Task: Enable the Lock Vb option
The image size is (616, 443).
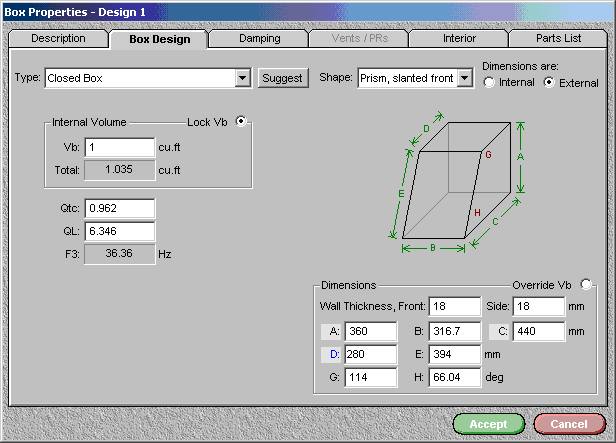Action: (x=241, y=122)
